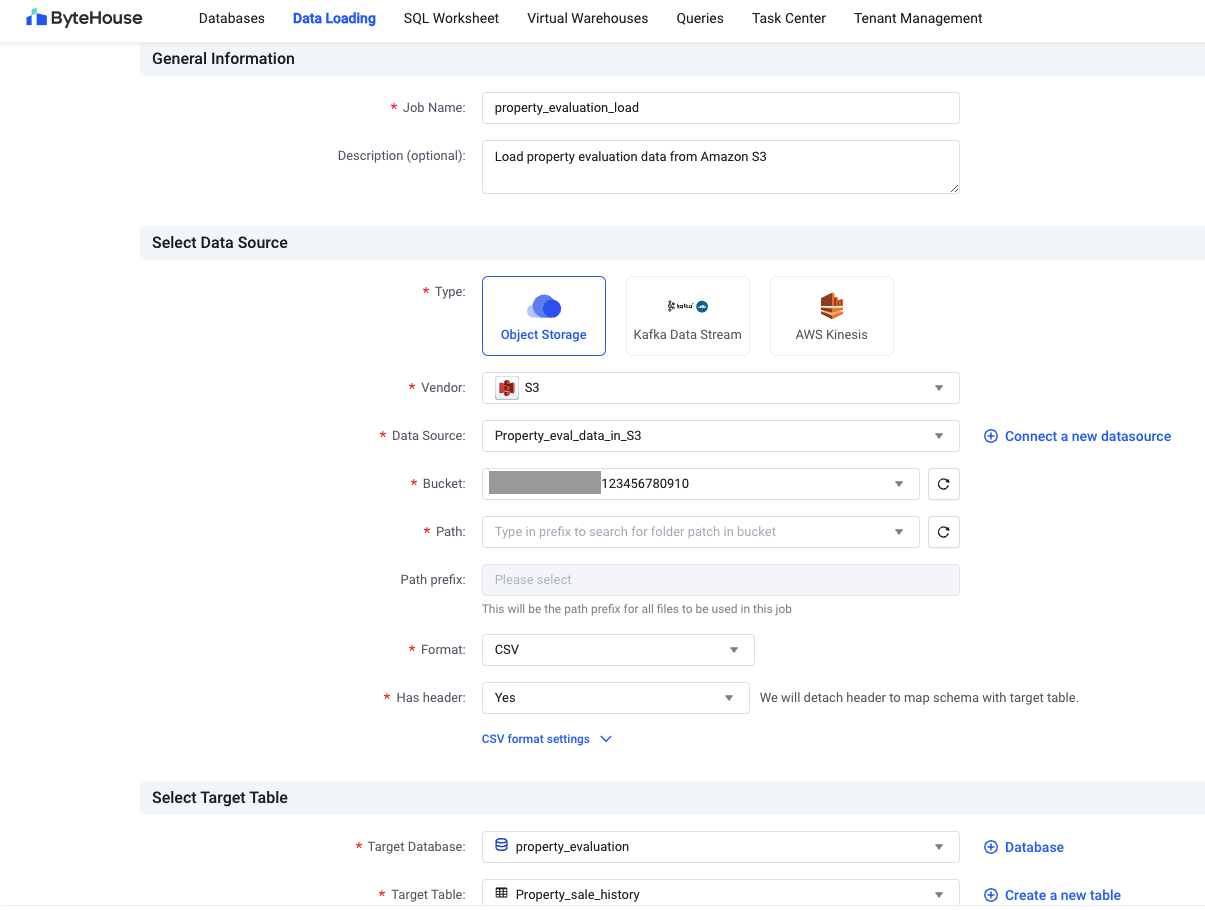
Task: Navigate to Tenant Management
Action: (x=917, y=18)
